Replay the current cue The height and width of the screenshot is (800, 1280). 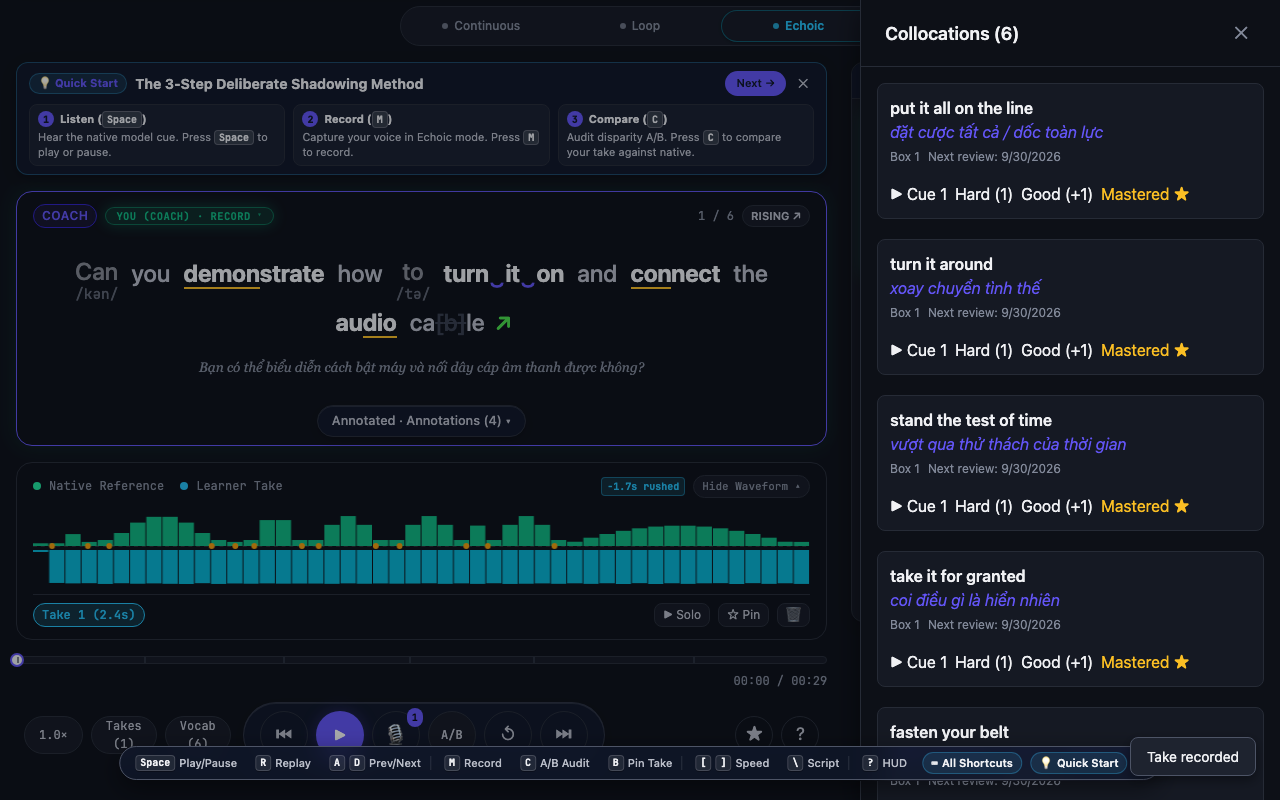(x=508, y=735)
